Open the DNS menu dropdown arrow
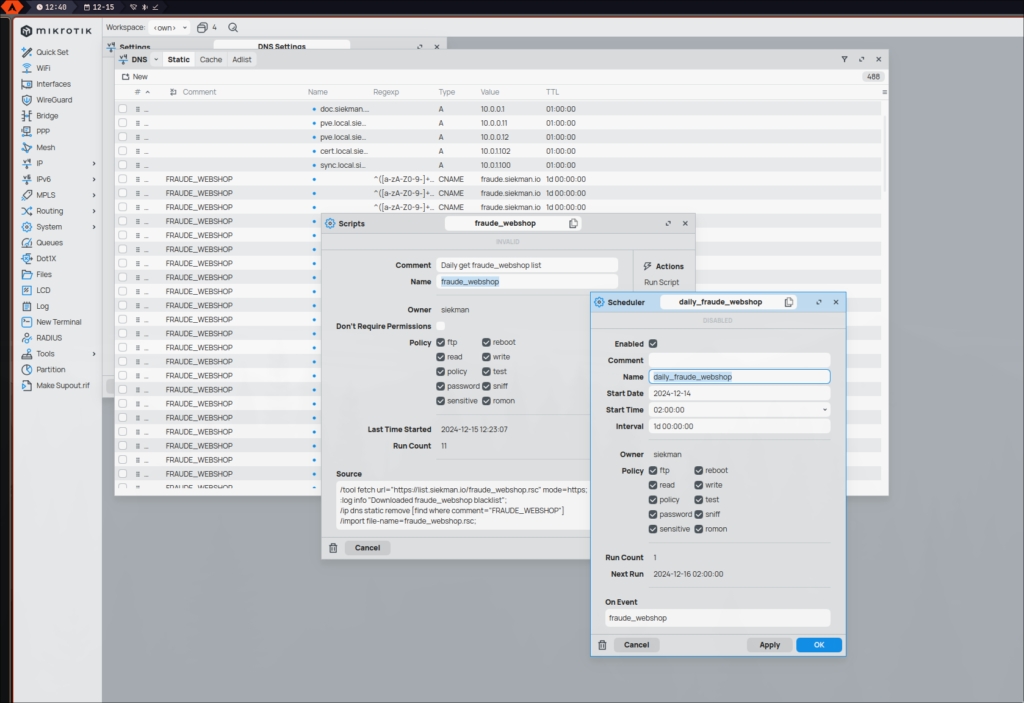The image size is (1024, 703). tap(156, 59)
